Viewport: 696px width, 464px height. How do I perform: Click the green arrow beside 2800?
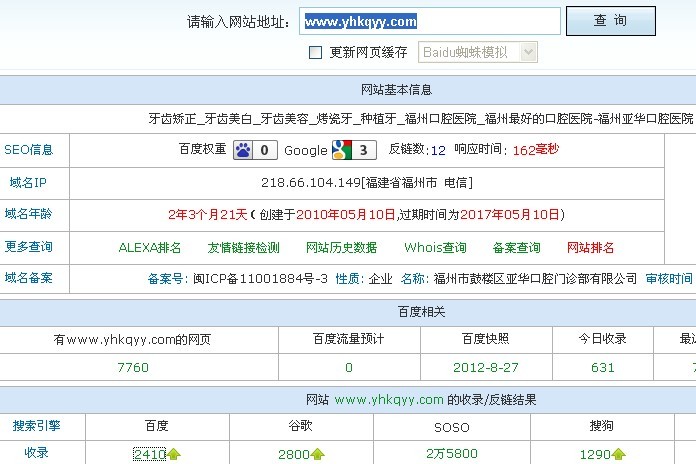318,454
